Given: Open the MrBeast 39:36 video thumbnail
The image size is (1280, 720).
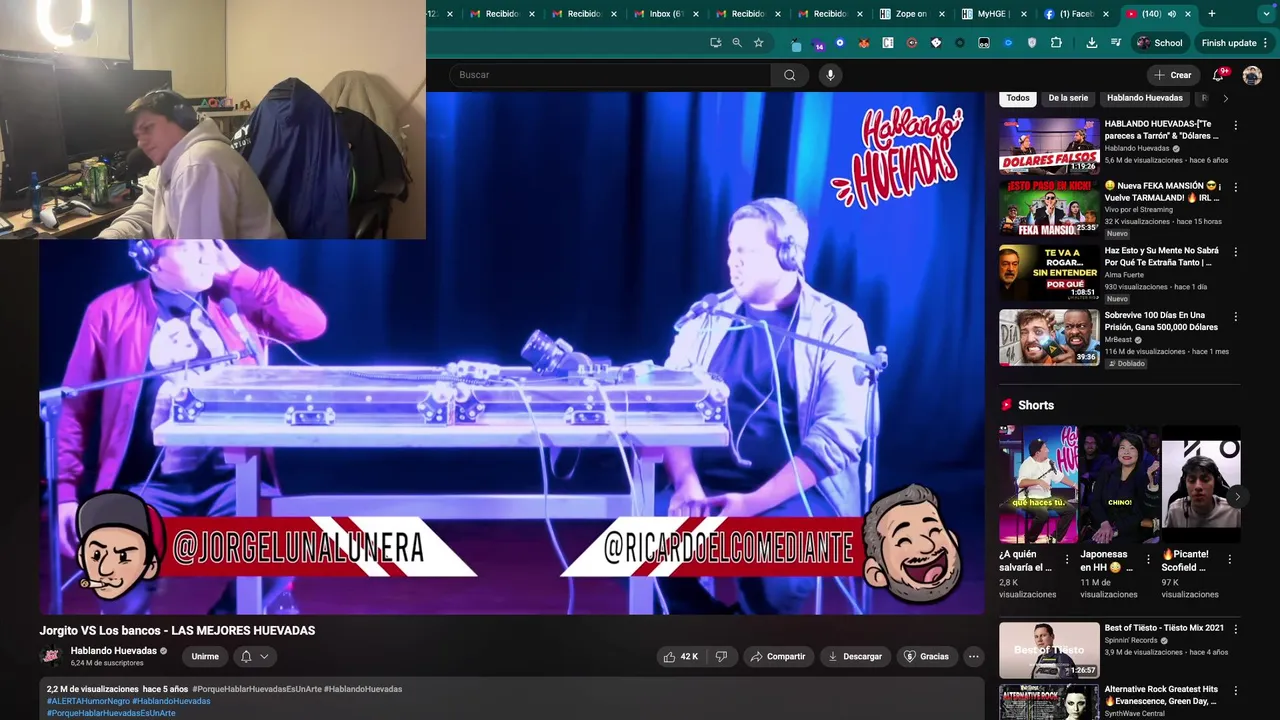Looking at the screenshot, I should point(1049,337).
